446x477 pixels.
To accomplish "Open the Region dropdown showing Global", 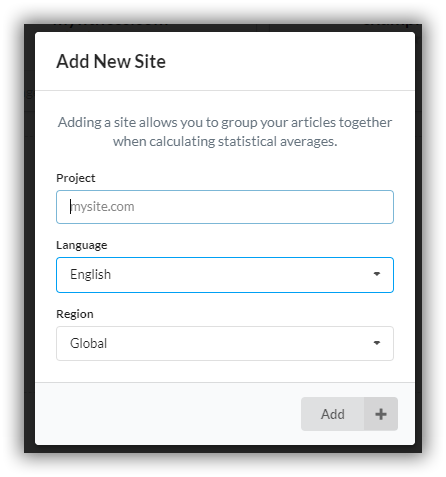I will click(x=225, y=343).
